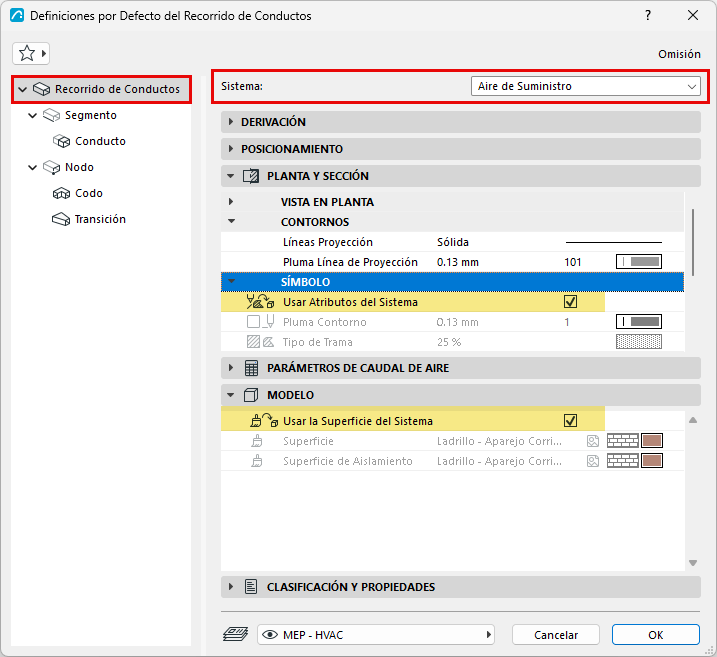717x657 pixels.
Task: Uncheck Usar la Superficie del Sistema
Action: (570, 421)
